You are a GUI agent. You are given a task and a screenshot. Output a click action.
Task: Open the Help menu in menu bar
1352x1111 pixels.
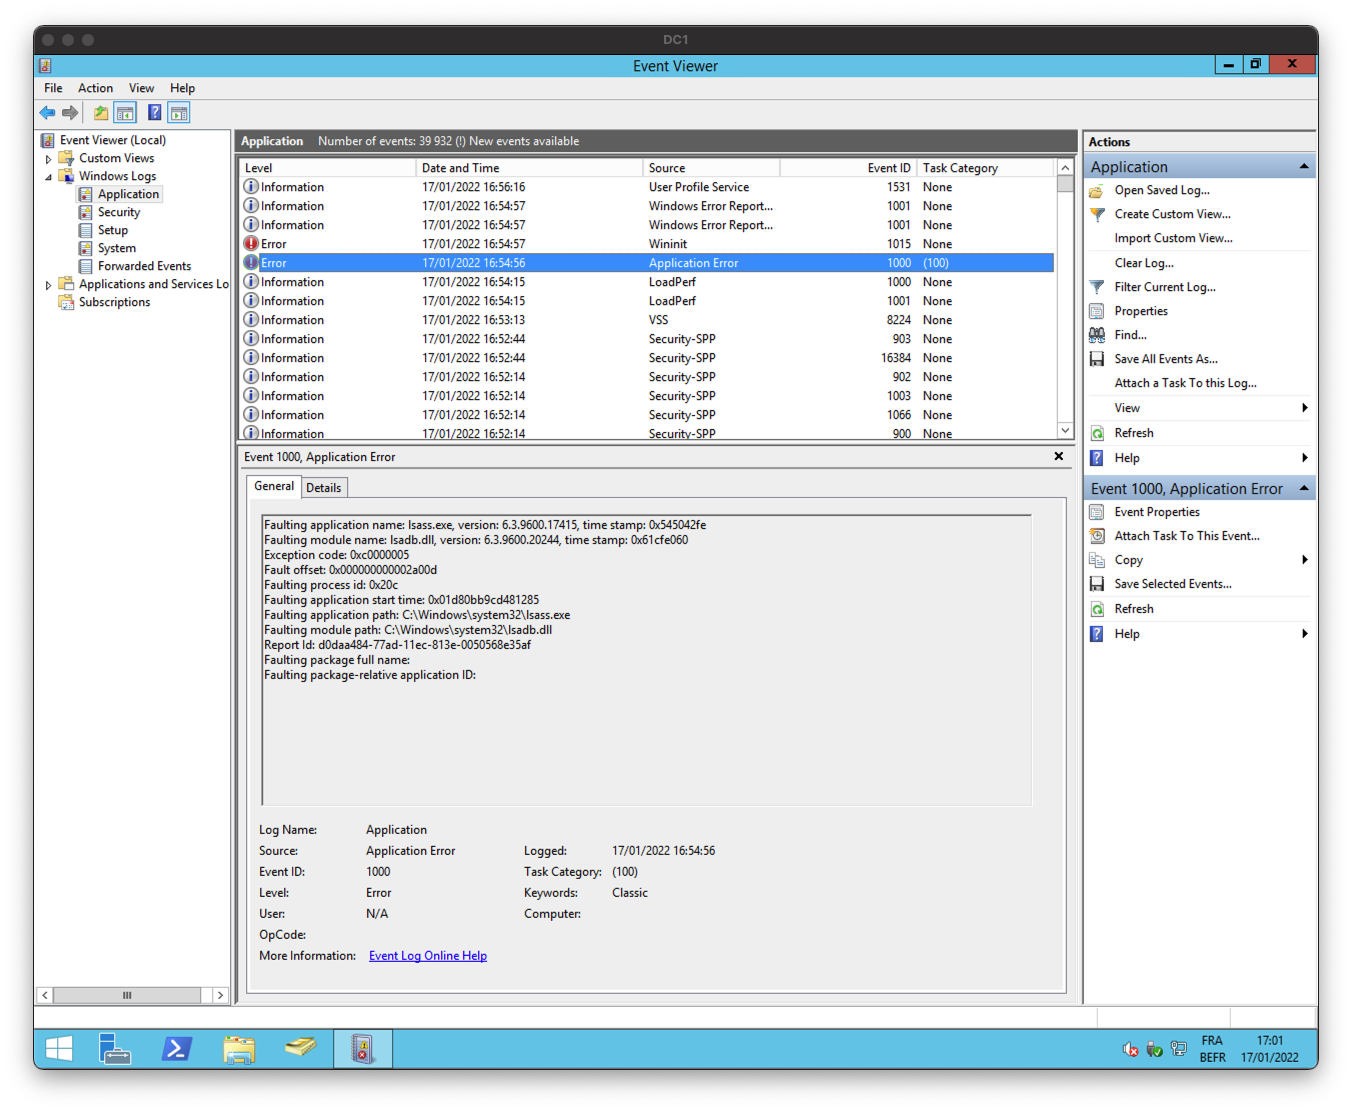tap(183, 88)
